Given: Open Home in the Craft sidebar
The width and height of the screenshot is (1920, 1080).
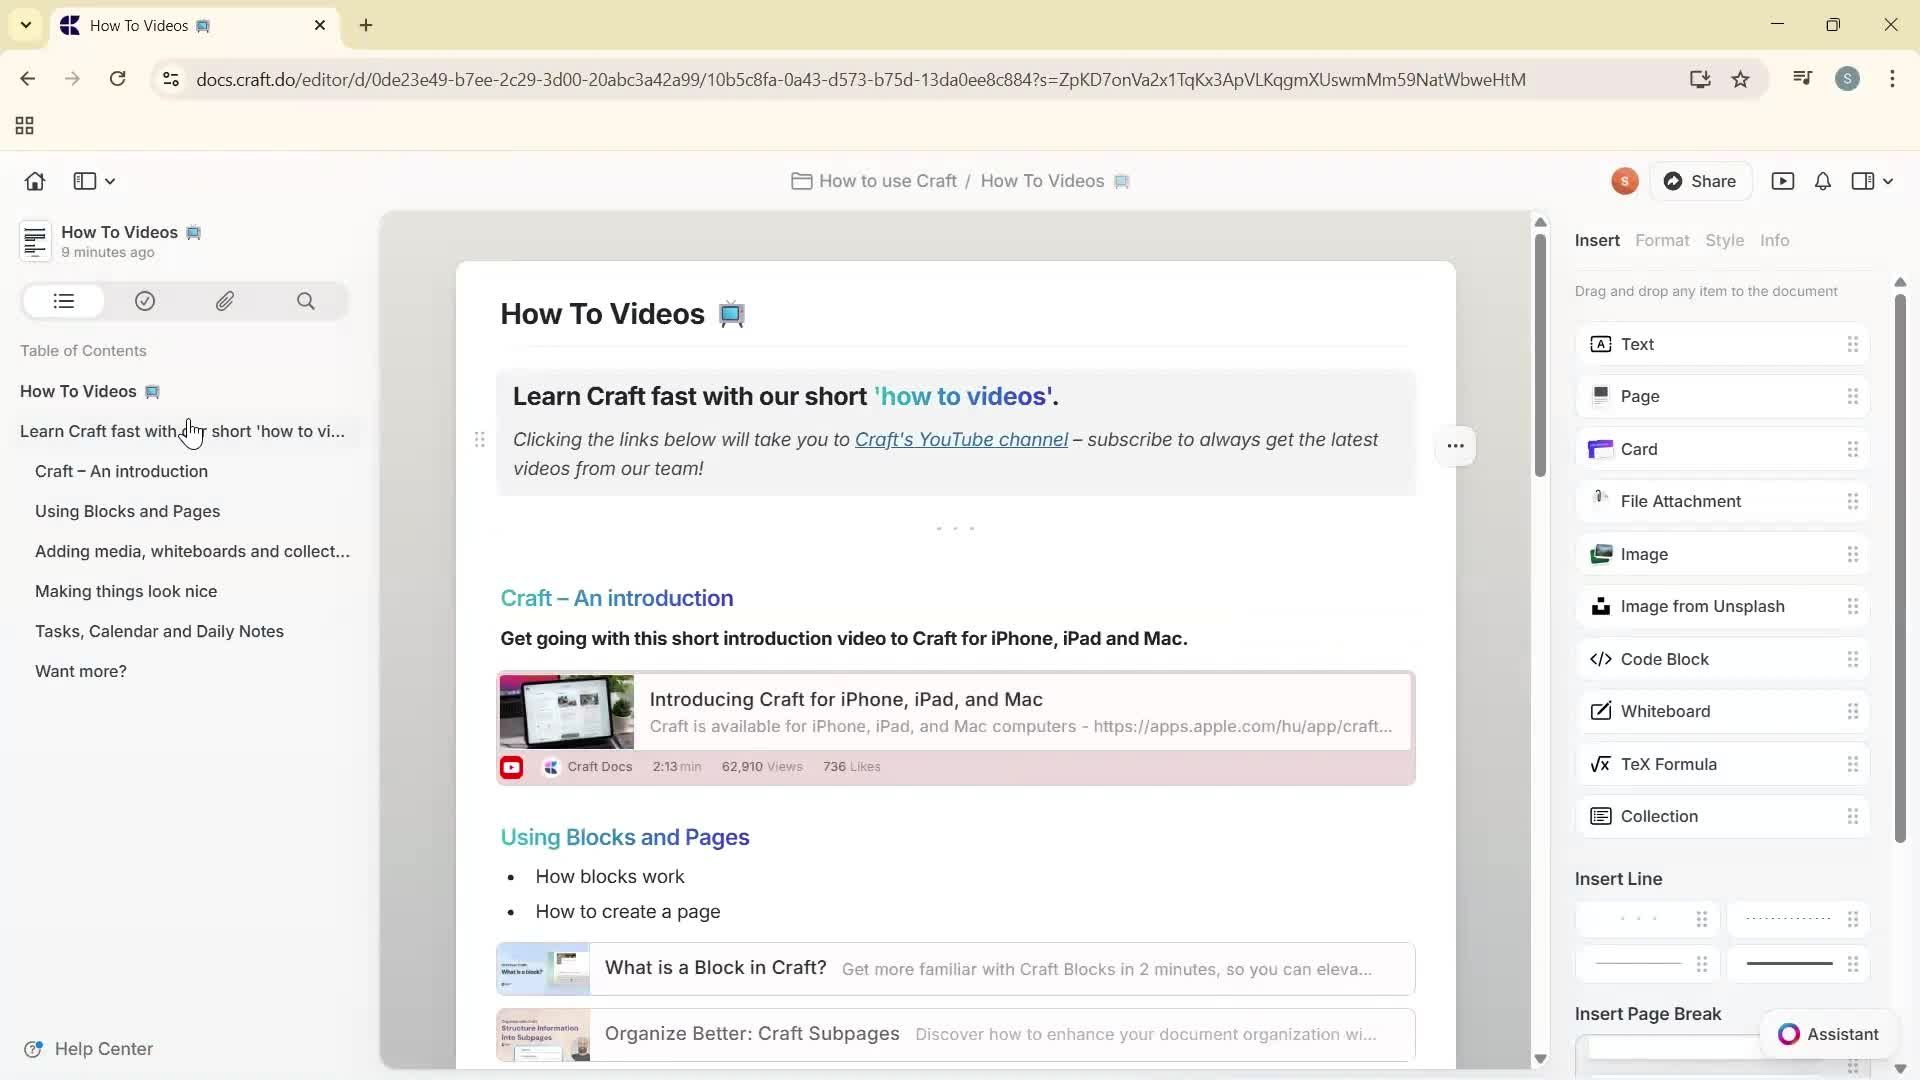Looking at the screenshot, I should pos(34,181).
